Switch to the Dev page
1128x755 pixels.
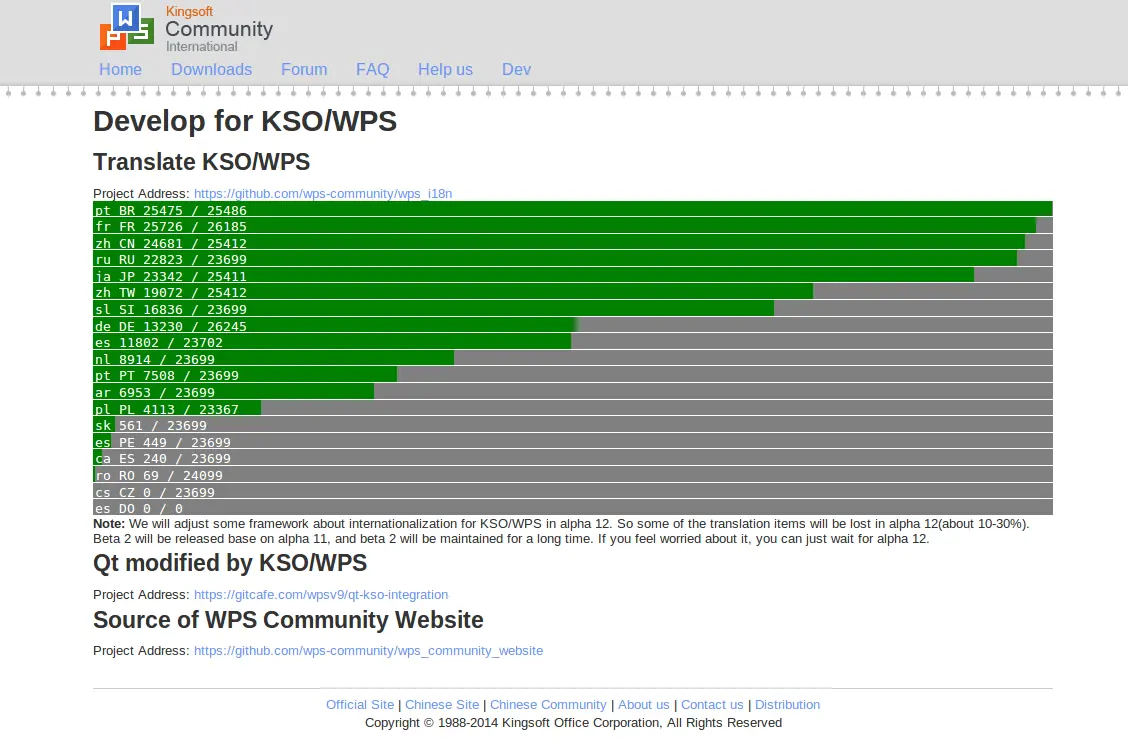516,70
